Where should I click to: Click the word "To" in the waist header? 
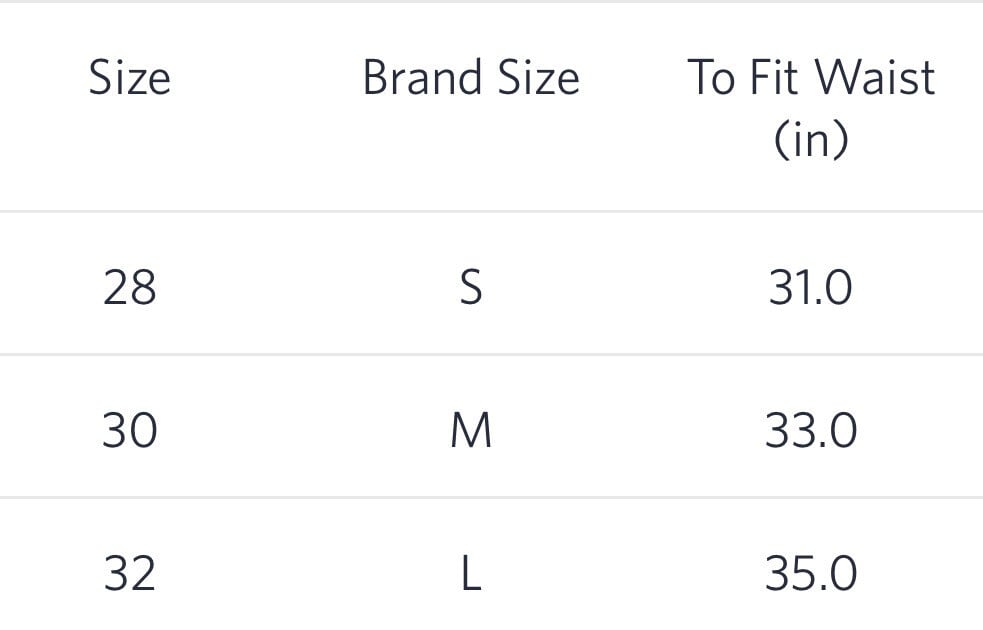(x=712, y=78)
